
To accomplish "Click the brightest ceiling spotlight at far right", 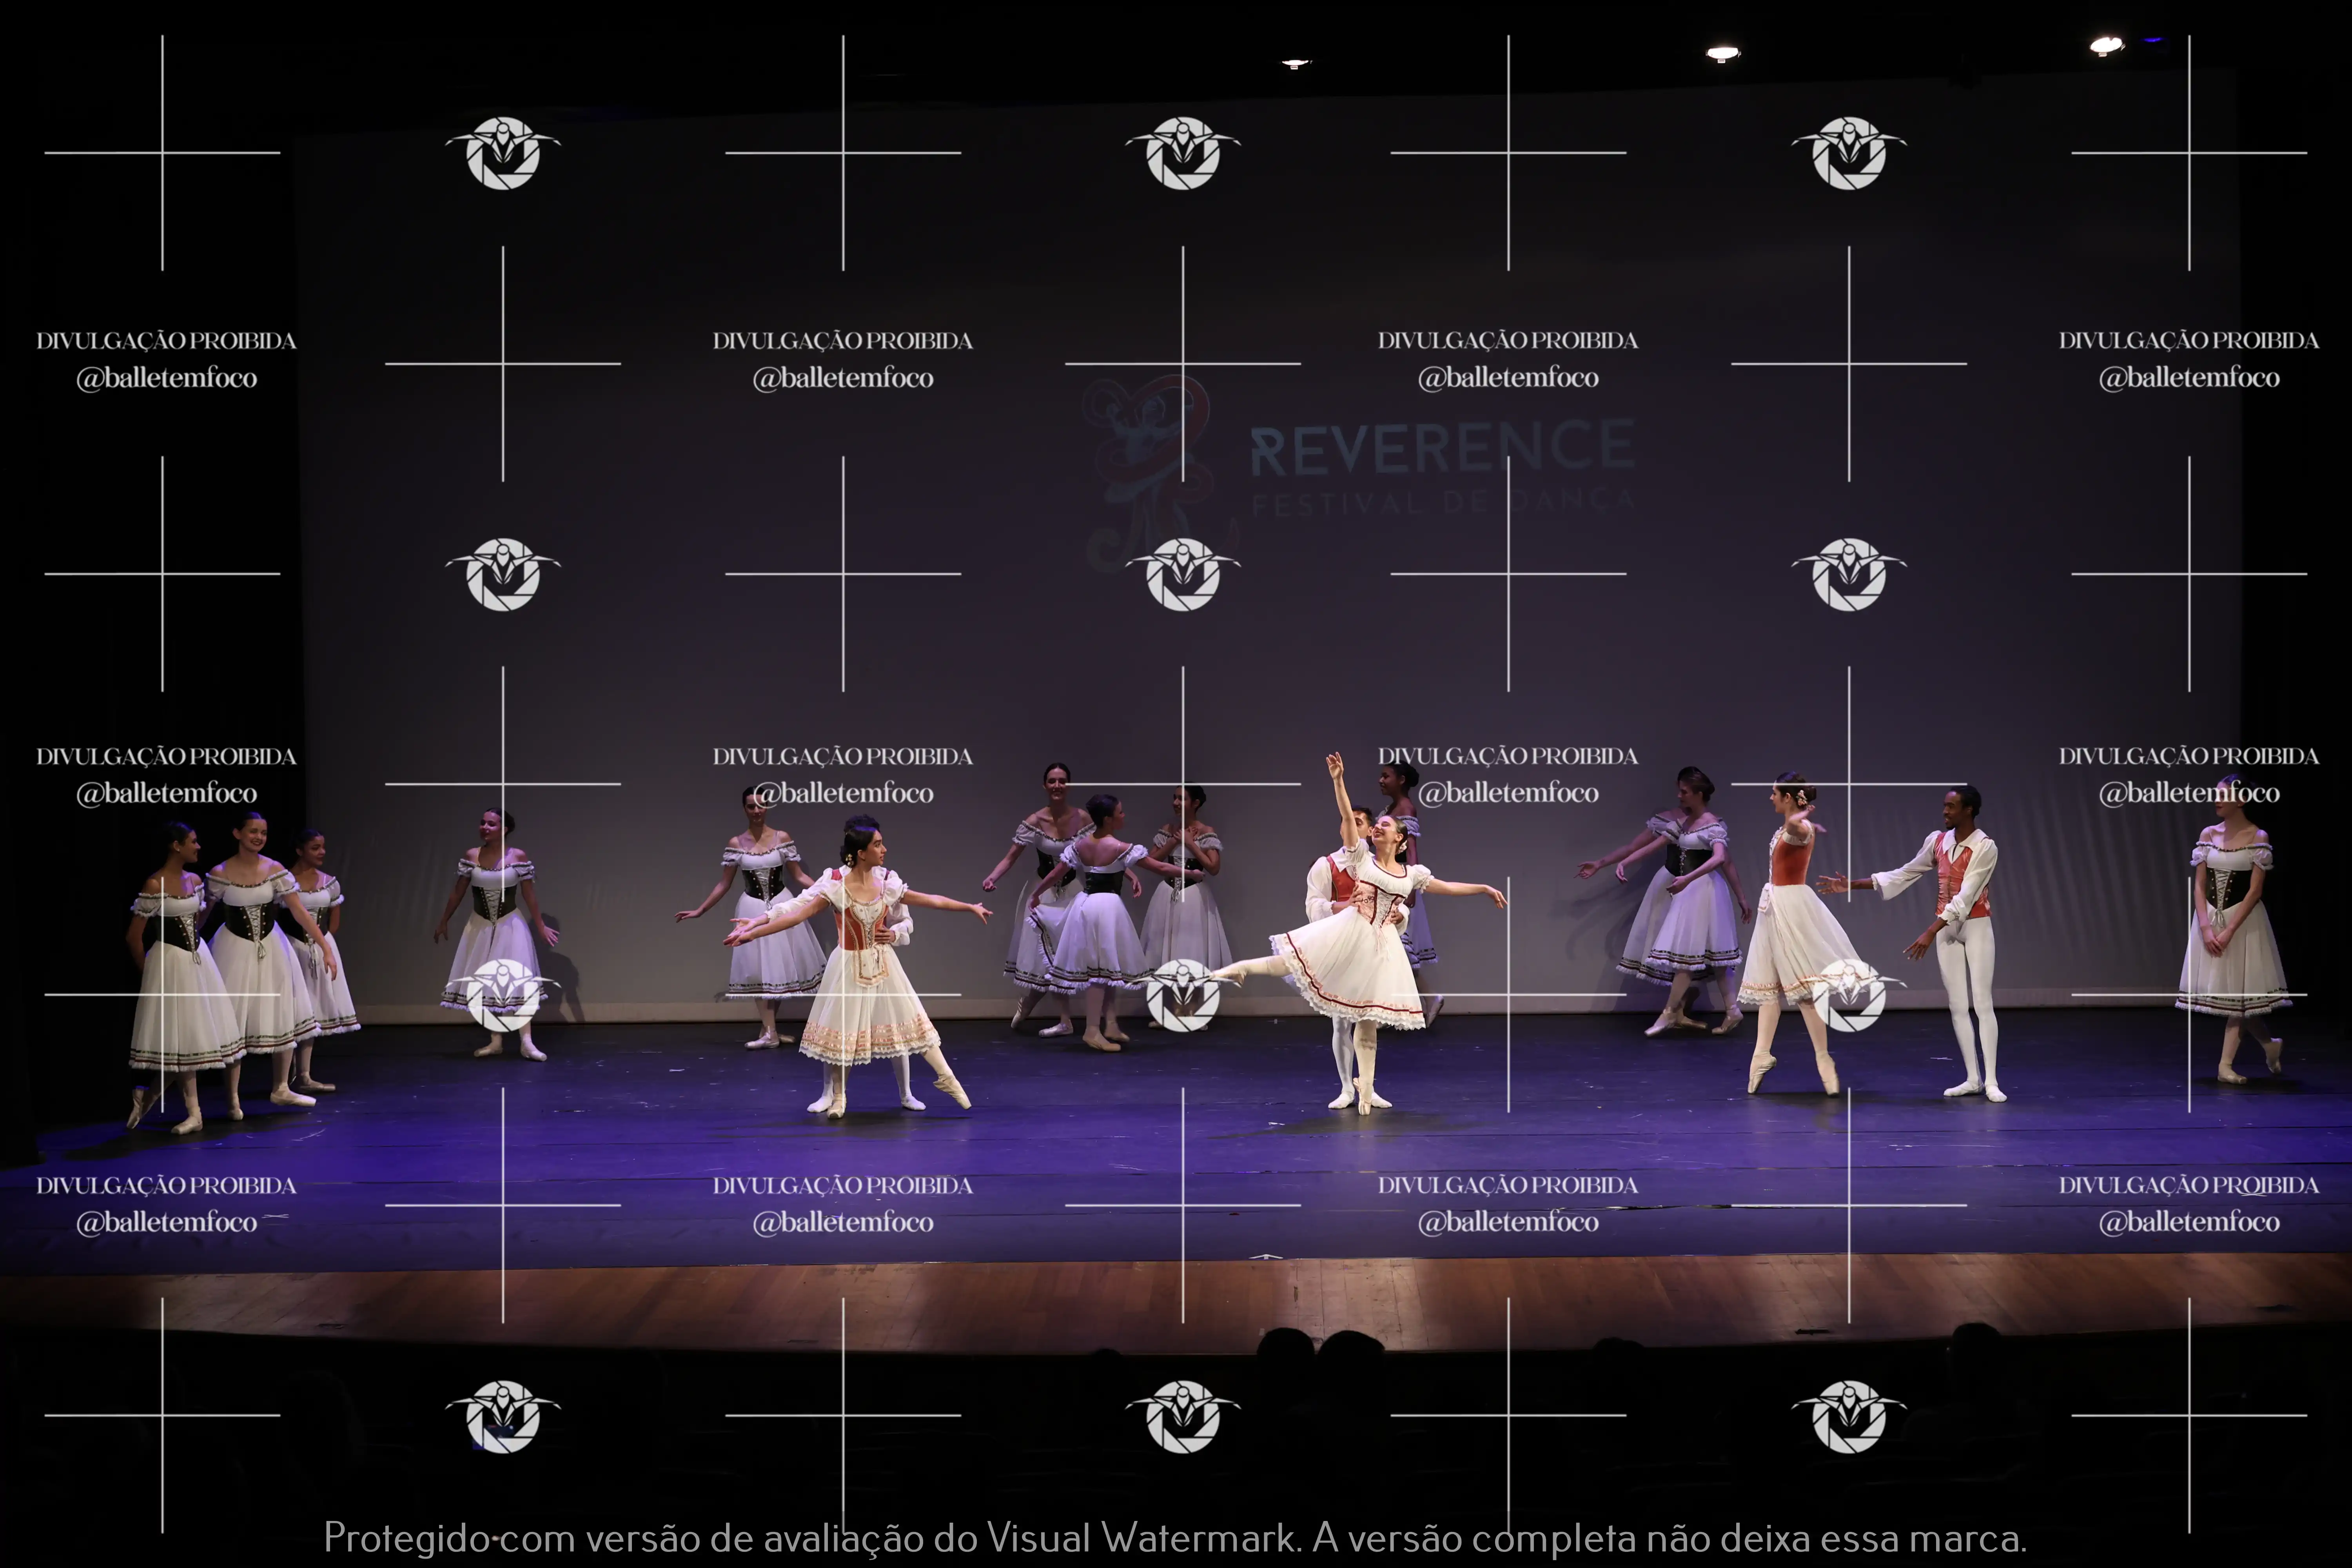I will click(2106, 45).
